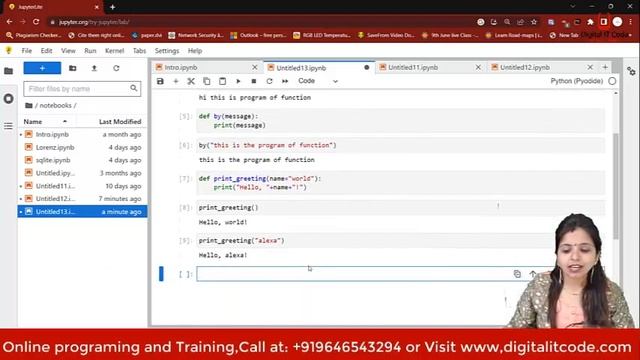Select Lorenz.ipynb in the file browser
This screenshot has width=640, height=360.
point(82,147)
